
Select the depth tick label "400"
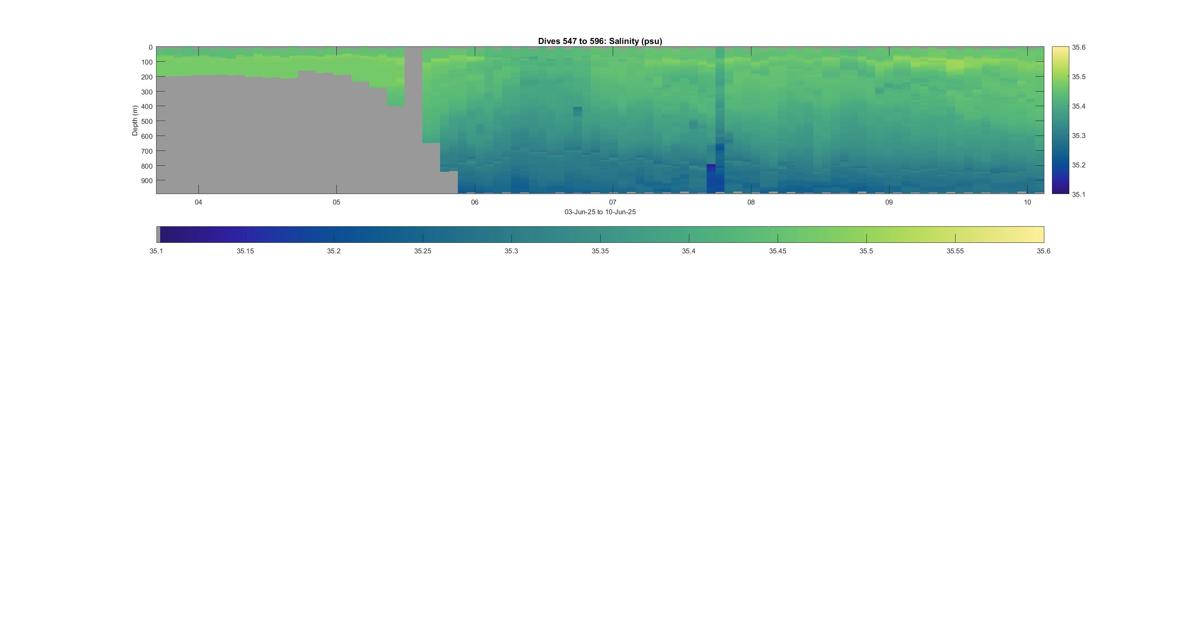click(147, 106)
